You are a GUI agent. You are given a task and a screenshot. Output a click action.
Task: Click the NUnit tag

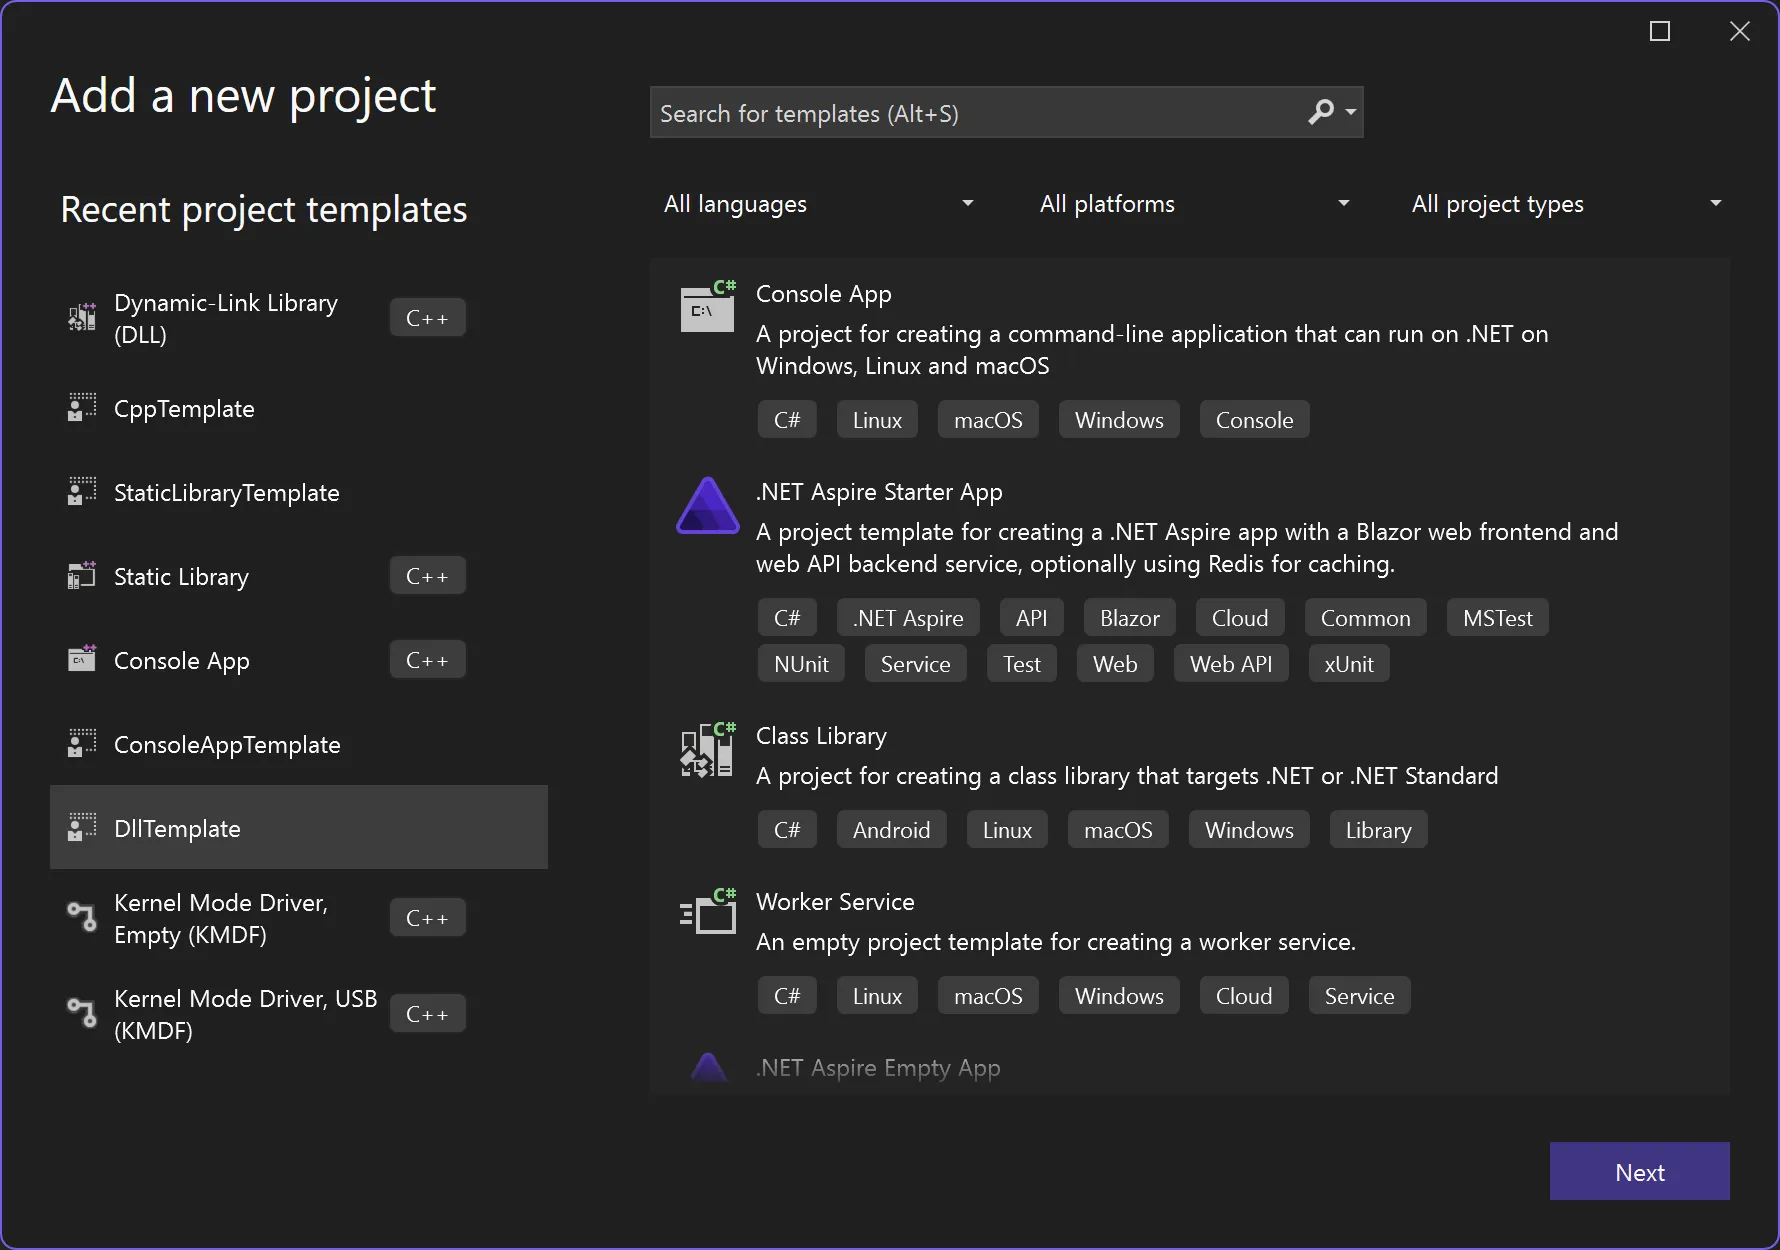coord(801,664)
